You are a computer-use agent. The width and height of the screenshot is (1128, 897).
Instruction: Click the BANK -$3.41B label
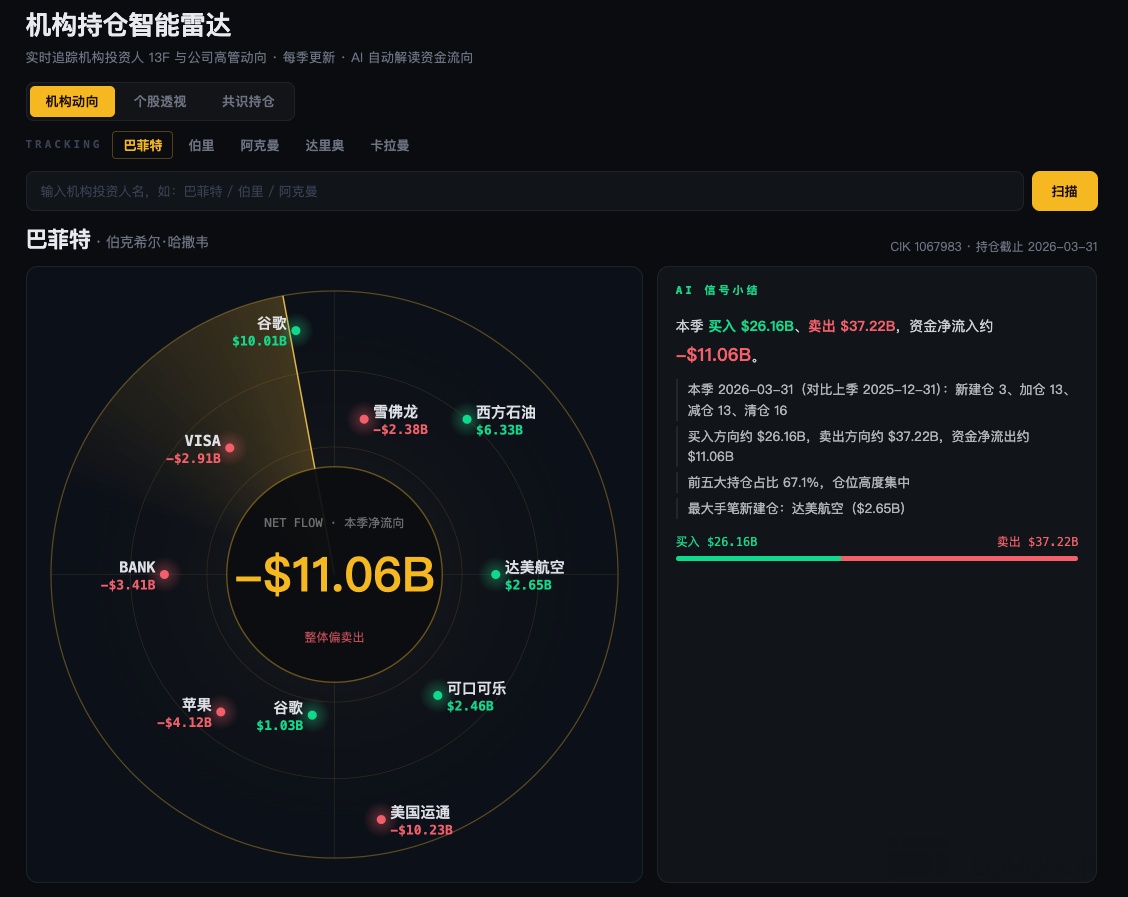[128, 575]
